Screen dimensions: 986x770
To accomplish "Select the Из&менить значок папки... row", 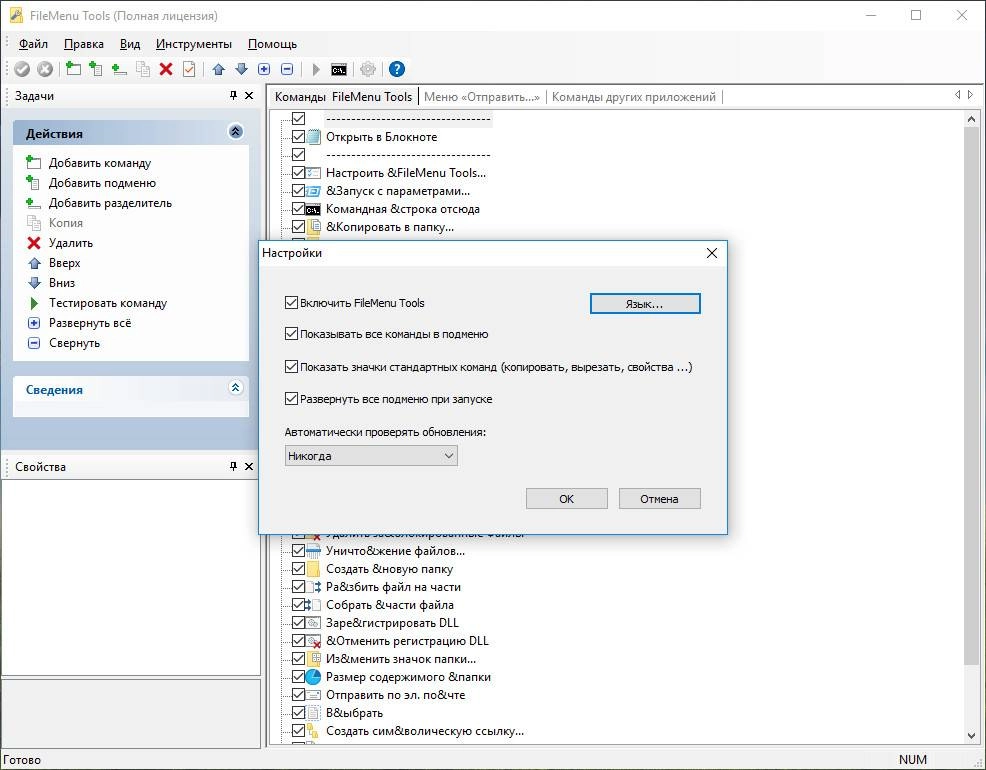I will pos(401,659).
